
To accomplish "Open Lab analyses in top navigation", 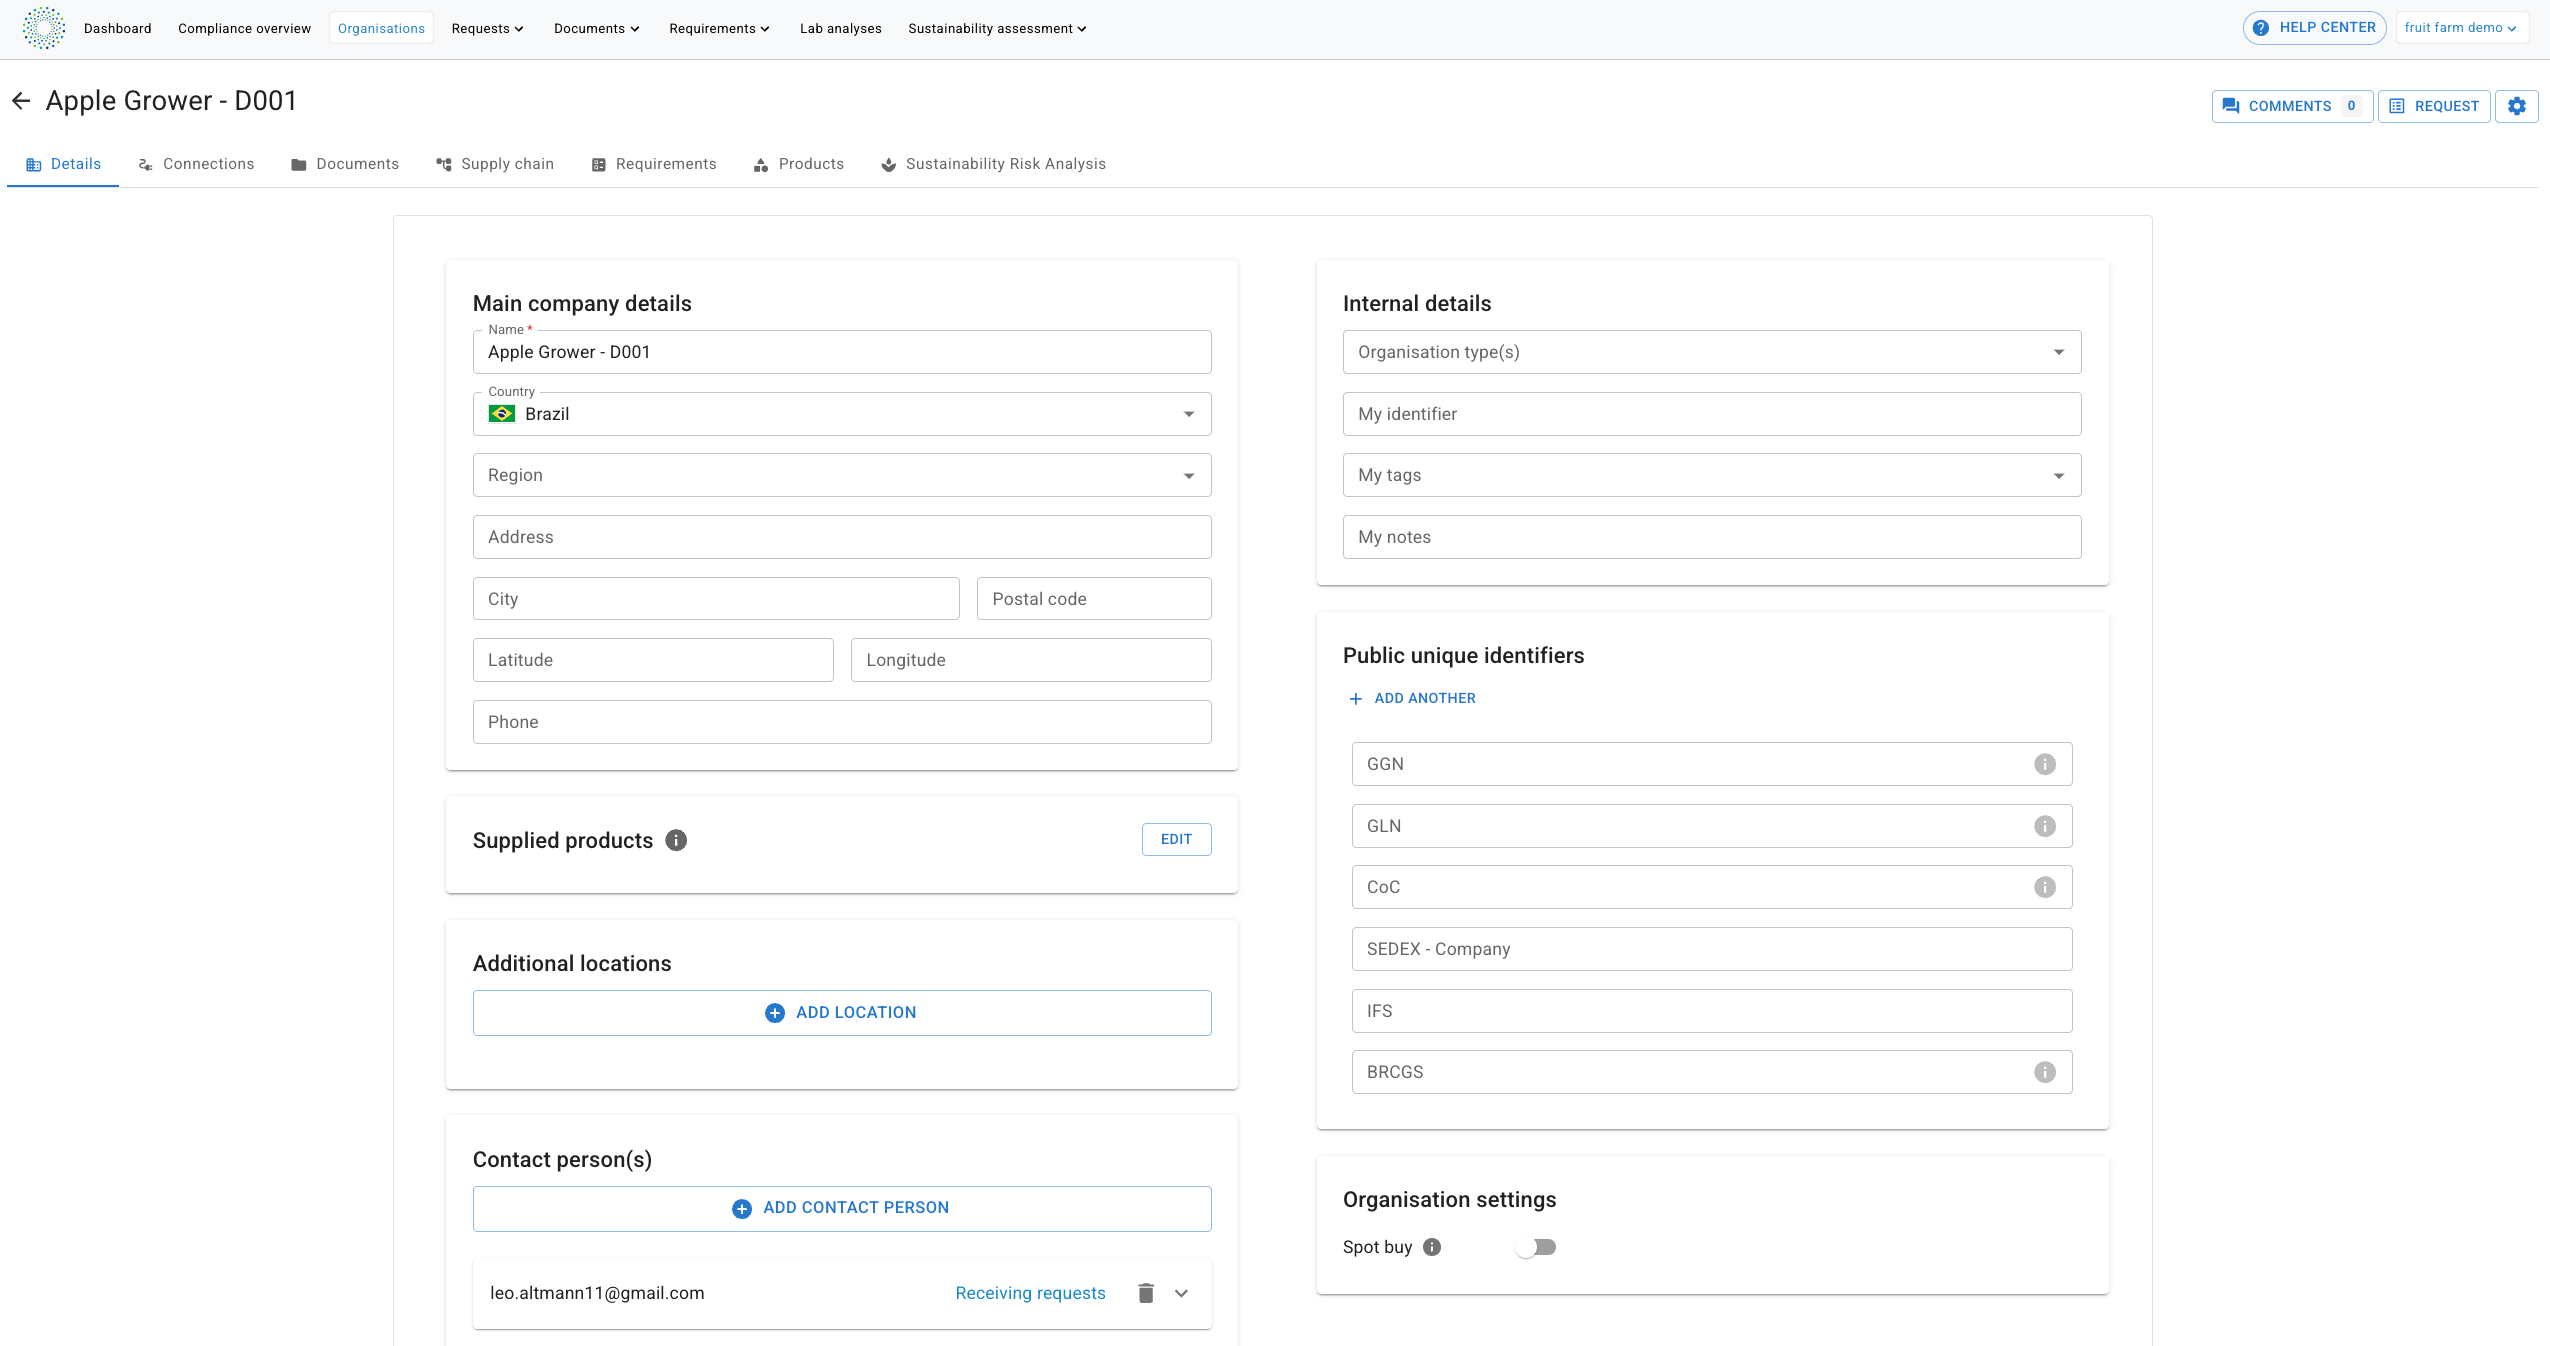I will point(840,28).
